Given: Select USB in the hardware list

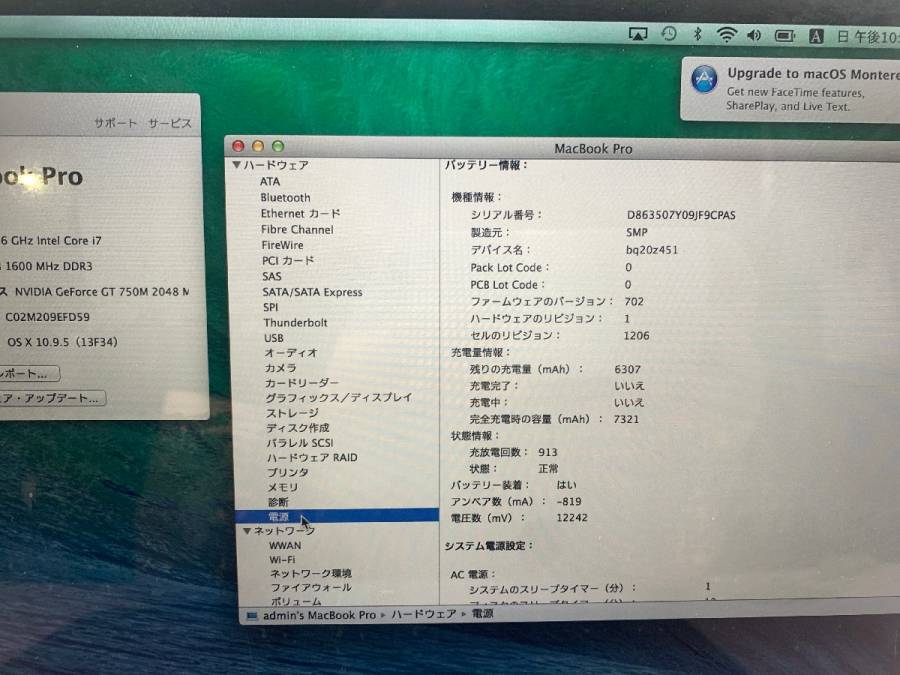Looking at the screenshot, I should click(273, 338).
